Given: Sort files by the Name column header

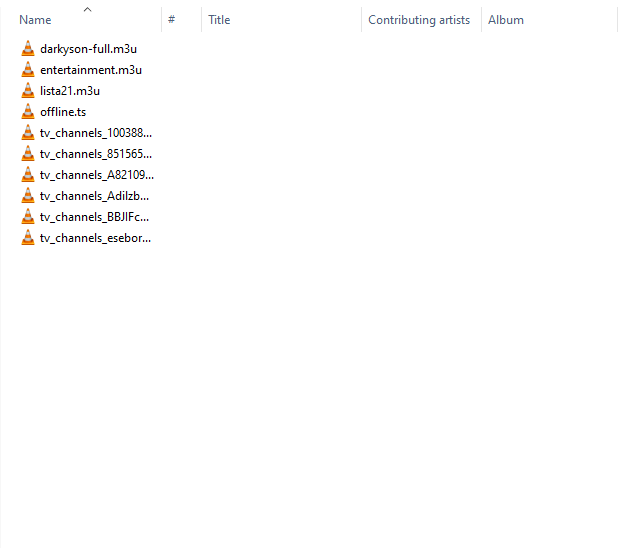Looking at the screenshot, I should click(35, 20).
